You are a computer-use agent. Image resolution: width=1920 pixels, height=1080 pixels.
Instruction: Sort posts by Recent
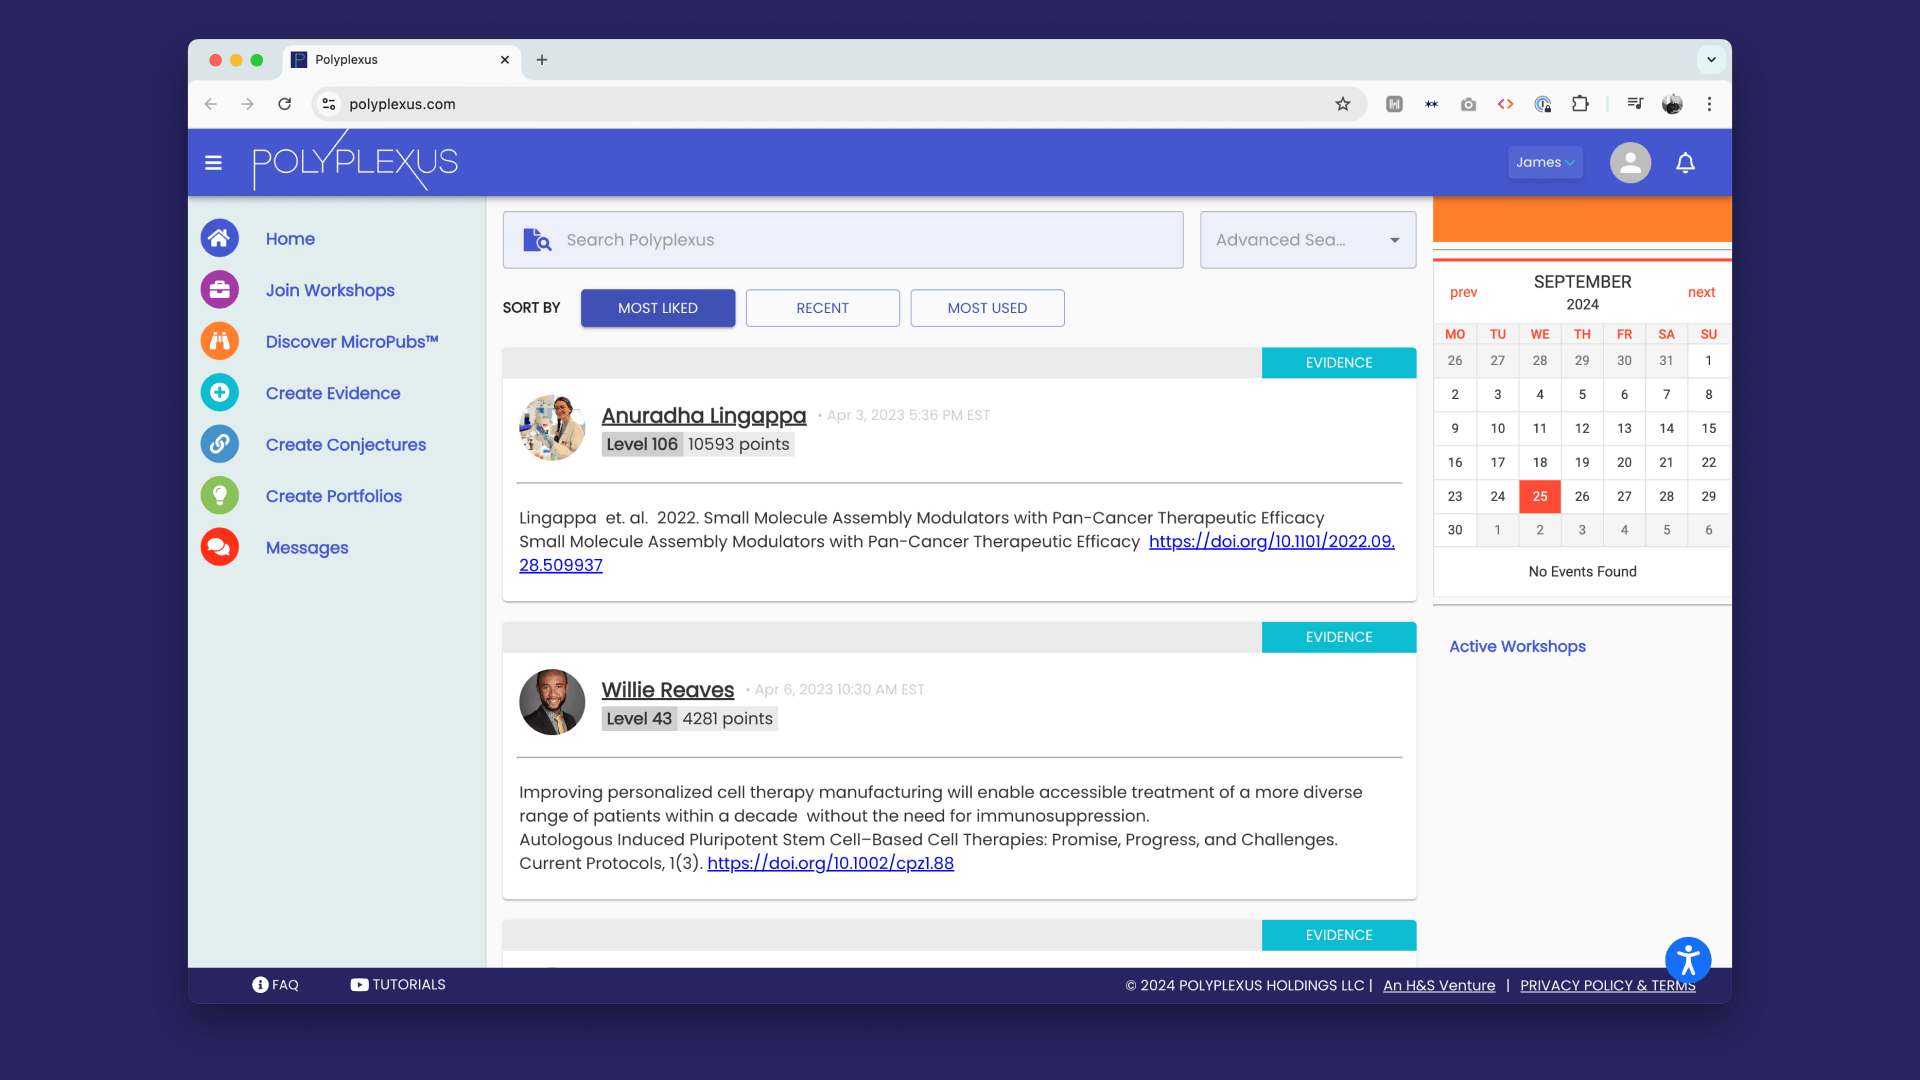point(822,308)
